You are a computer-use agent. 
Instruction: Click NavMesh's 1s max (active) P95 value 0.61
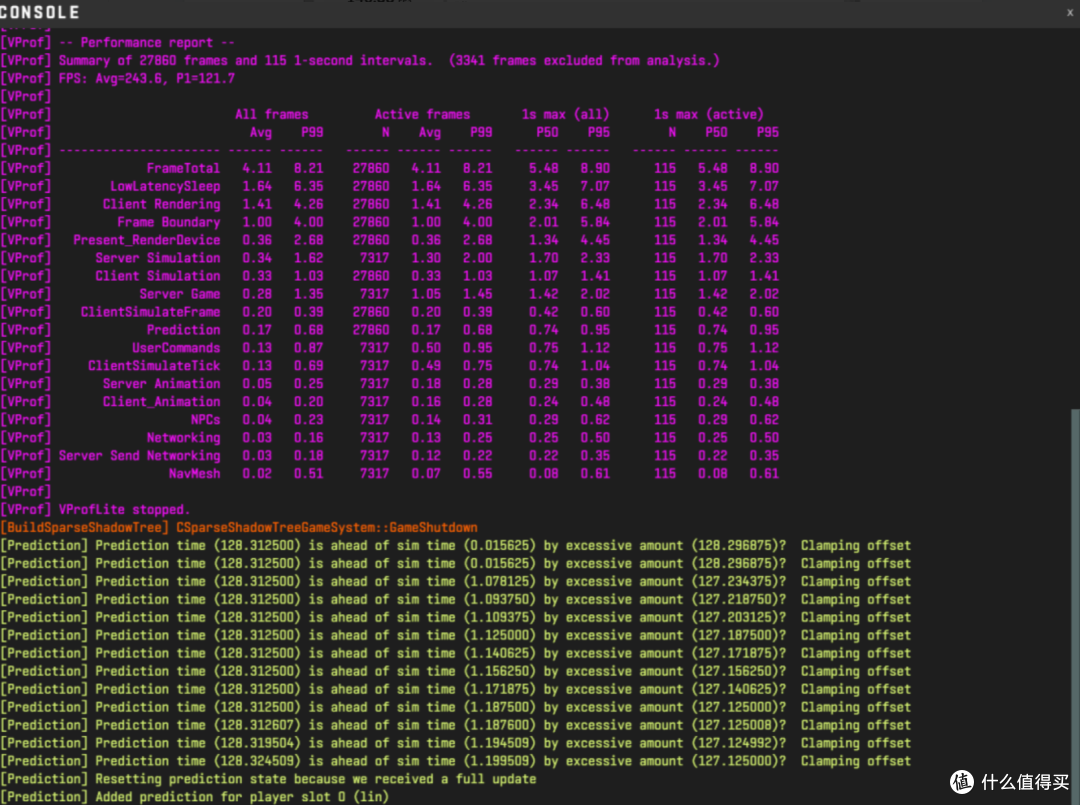764,473
